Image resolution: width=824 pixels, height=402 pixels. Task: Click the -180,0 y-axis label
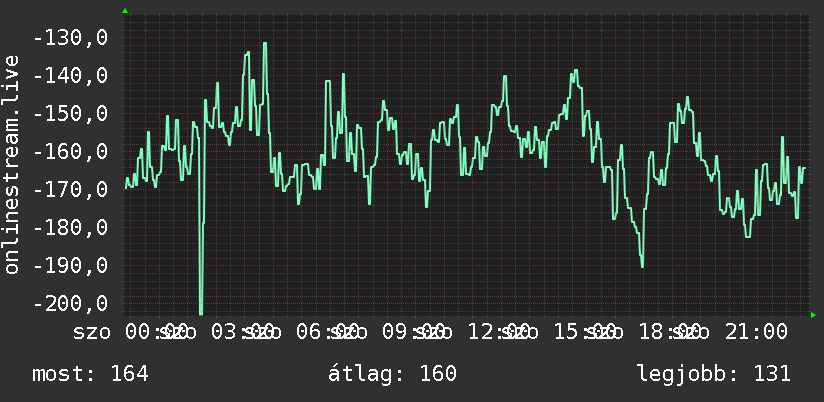pyautogui.click(x=70, y=228)
